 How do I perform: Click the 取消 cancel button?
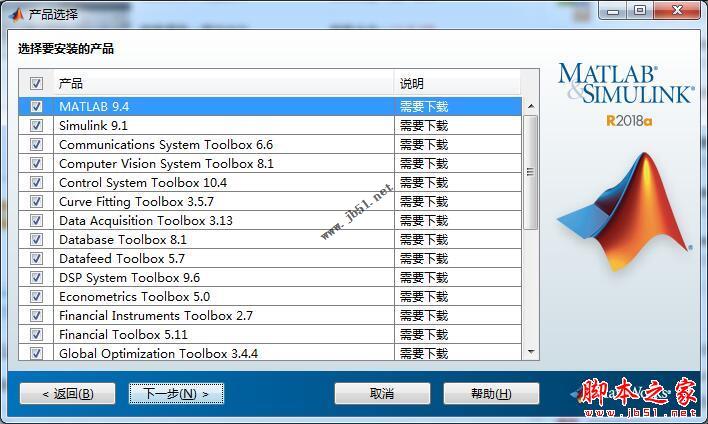(x=382, y=394)
